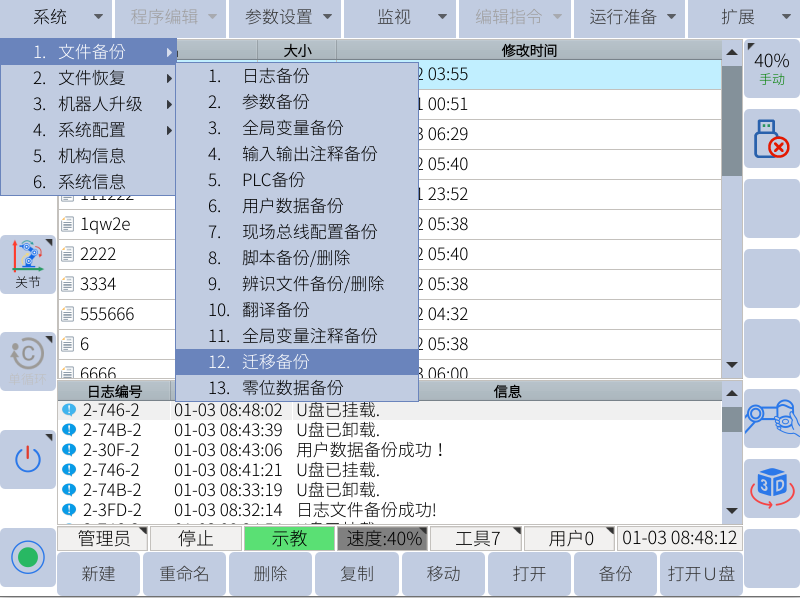This screenshot has height=598, width=800.
Task: Click the info icon beside log 2-30F-2
Action: pyautogui.click(x=68, y=450)
